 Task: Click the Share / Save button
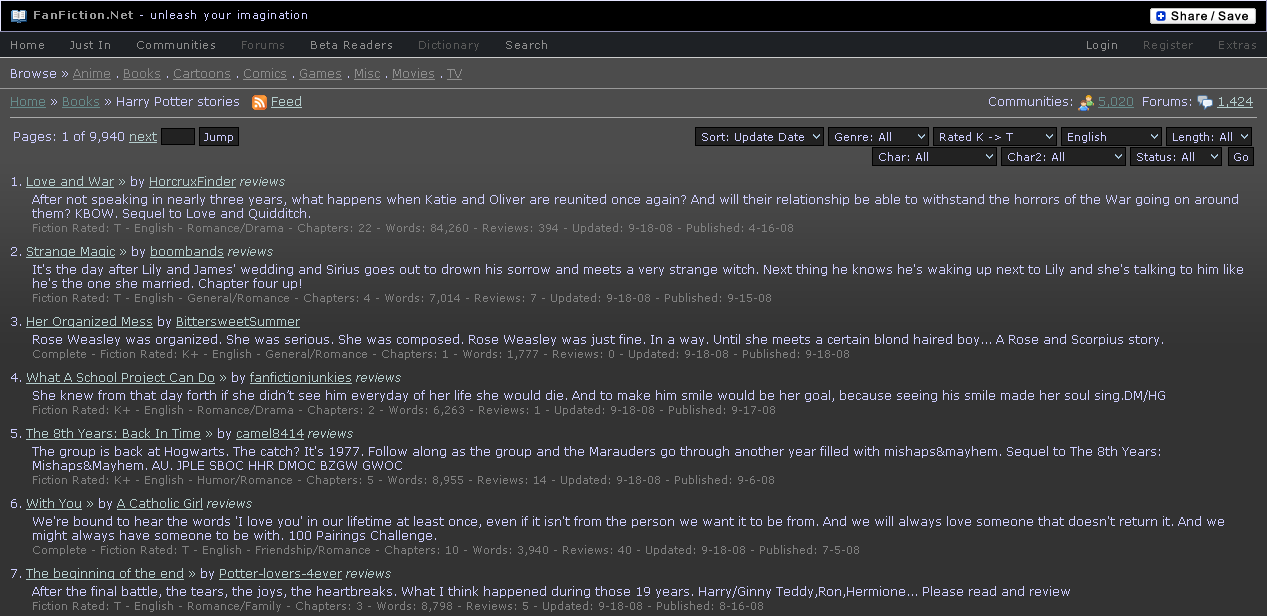(1203, 16)
